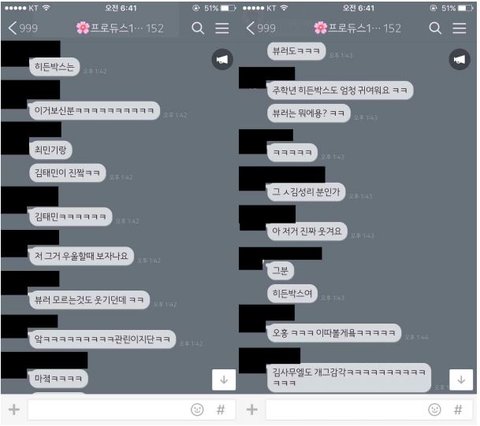Open search in the right chat header
Viewport: 480px width, 426px height.
pyautogui.click(x=435, y=28)
